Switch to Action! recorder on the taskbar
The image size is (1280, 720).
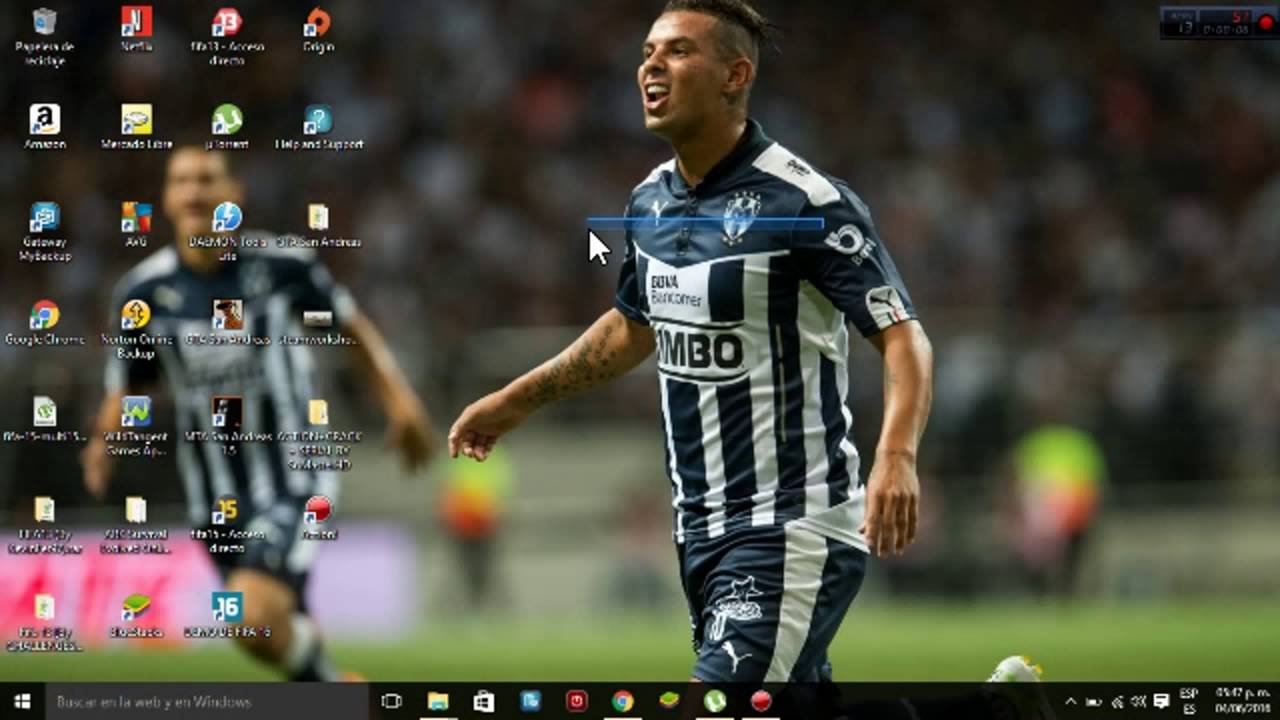761,701
